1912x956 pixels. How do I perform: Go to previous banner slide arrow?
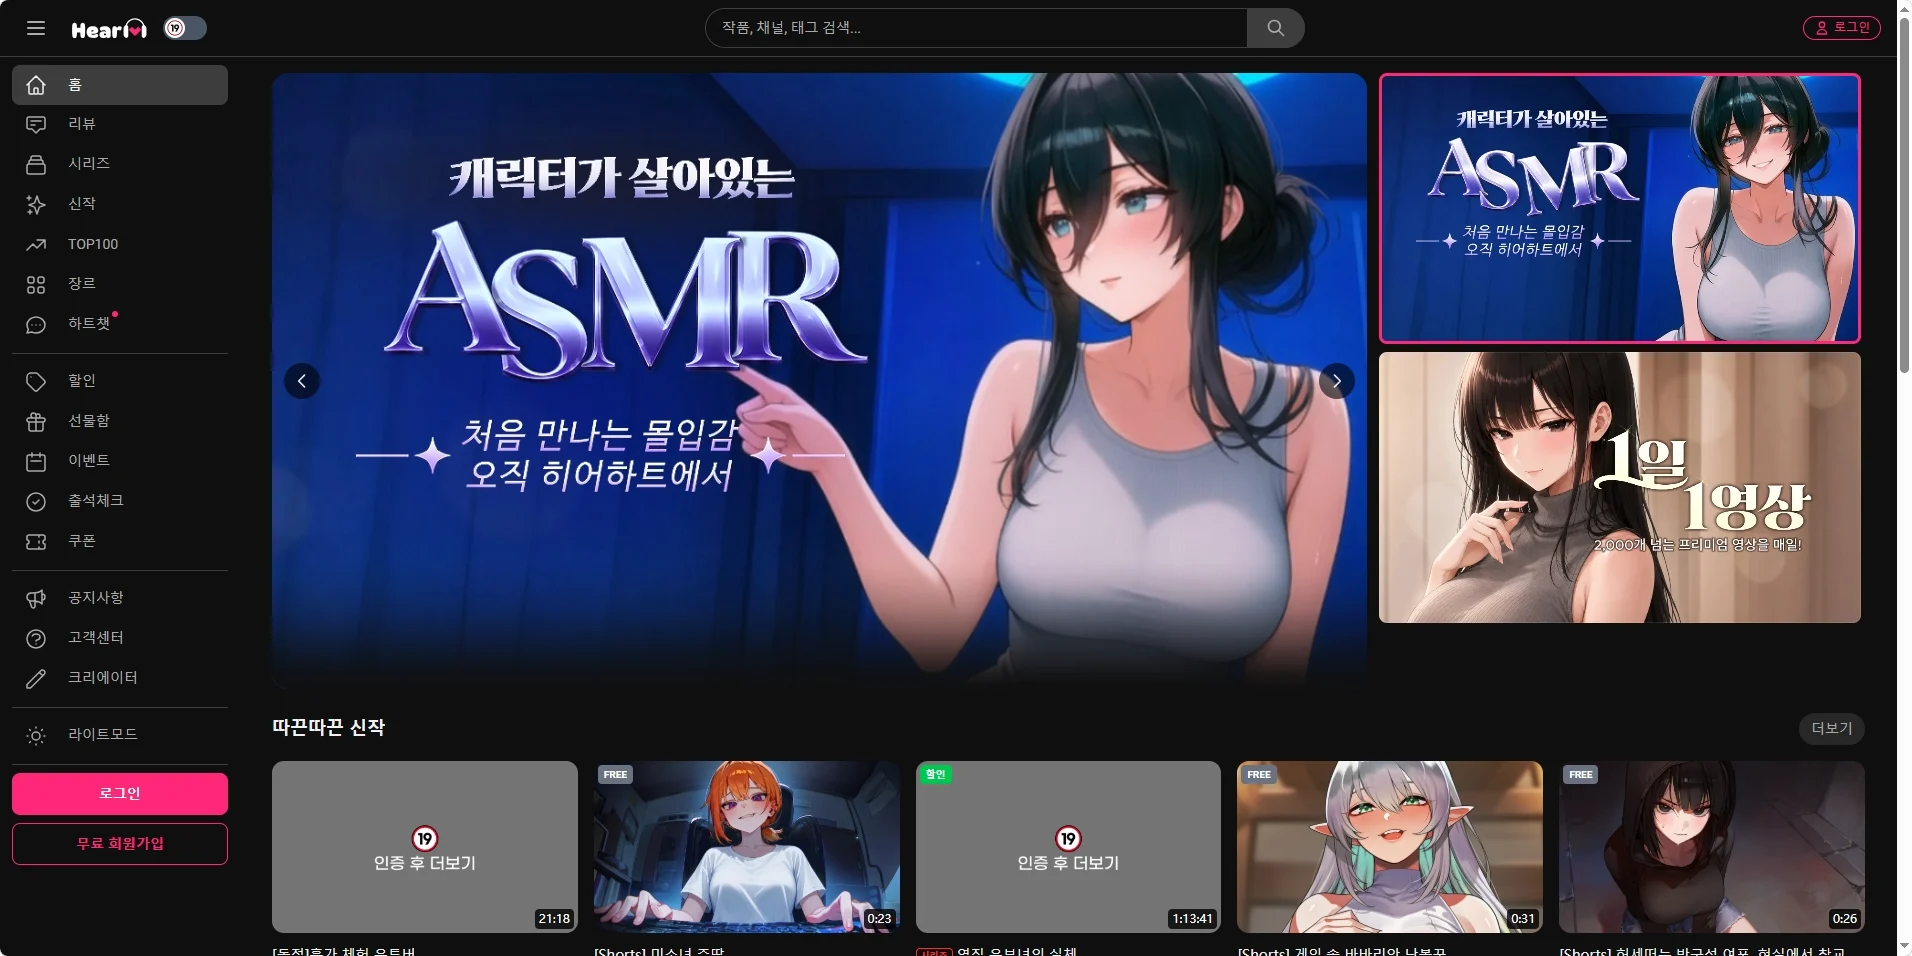[302, 381]
